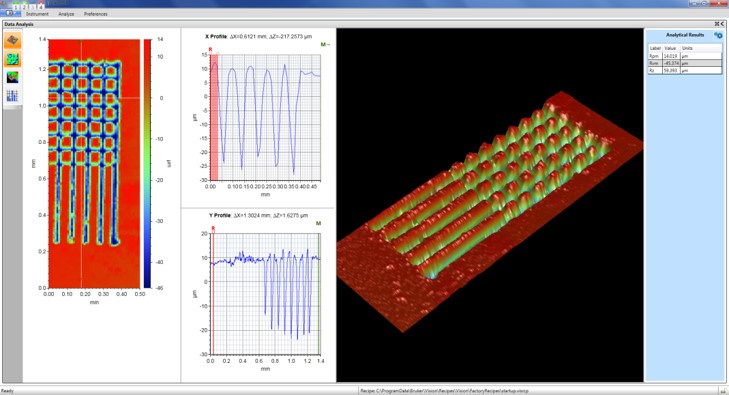This screenshot has height=395, width=729.
Task: Select the 3D surface view icon in sidebar
Action: pyautogui.click(x=13, y=40)
